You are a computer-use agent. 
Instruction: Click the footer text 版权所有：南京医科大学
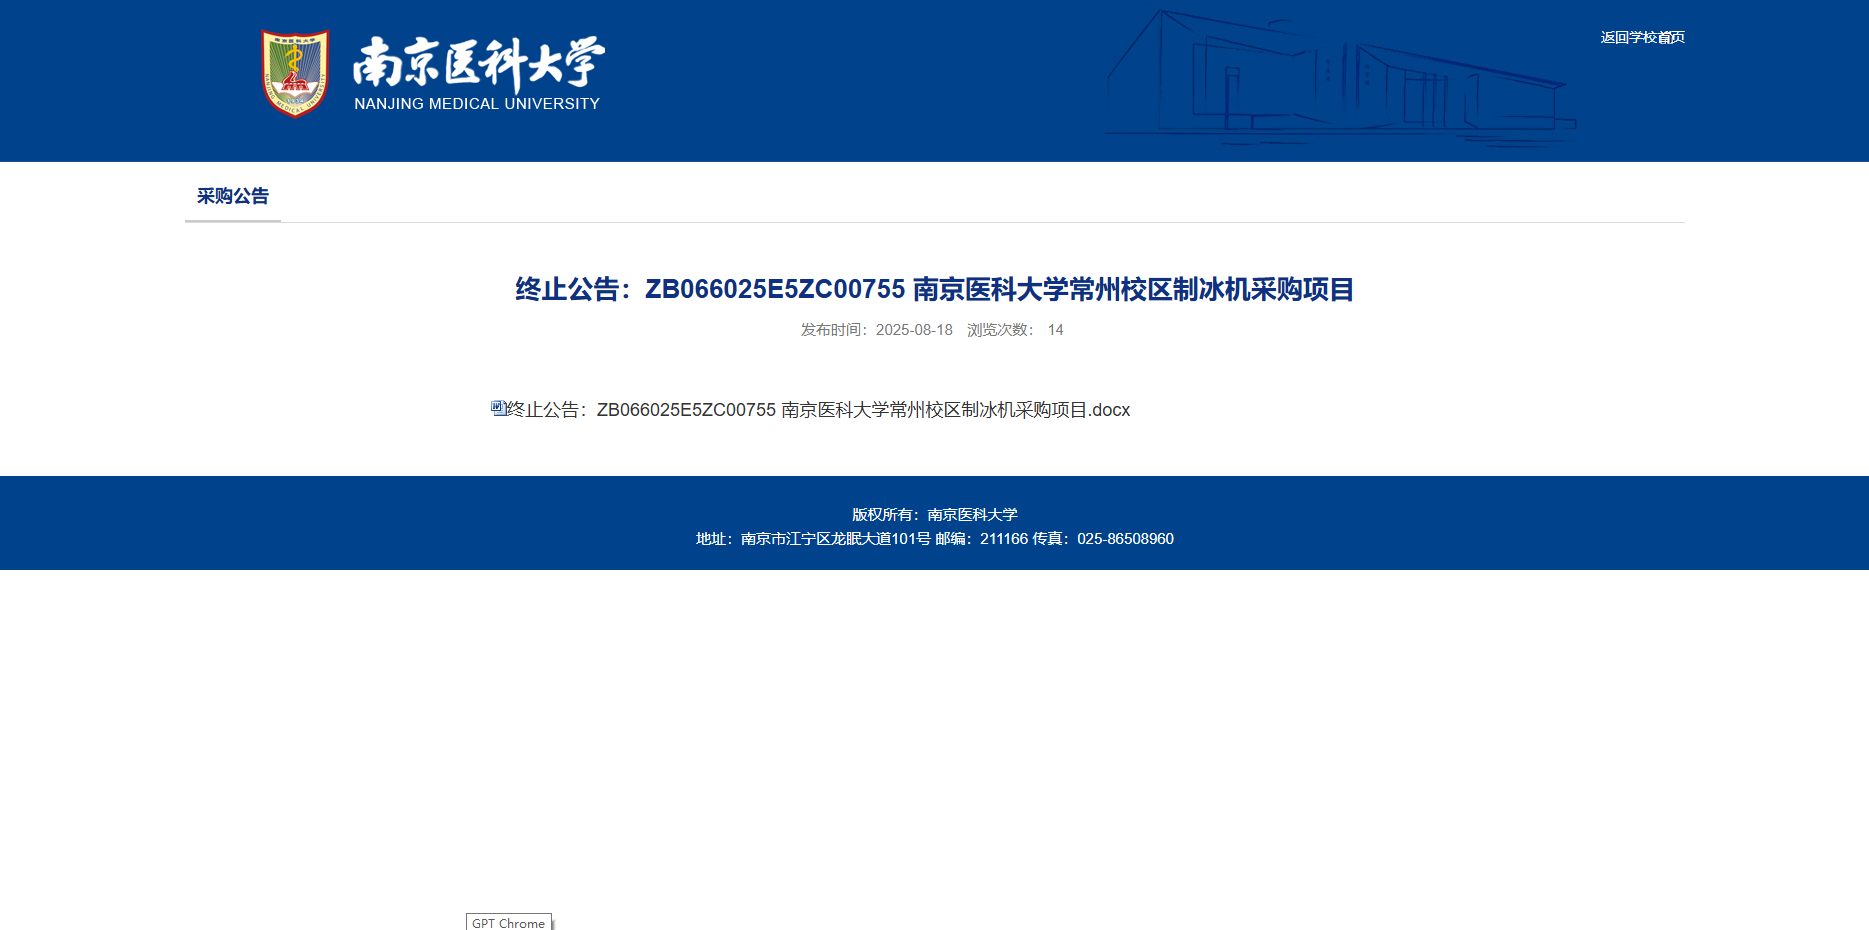coord(935,515)
